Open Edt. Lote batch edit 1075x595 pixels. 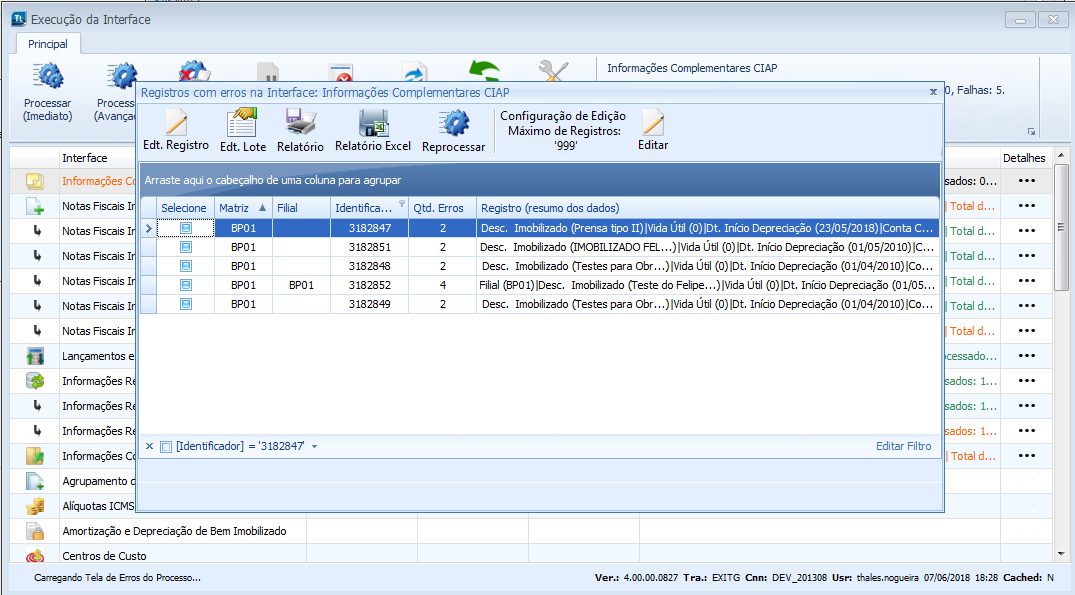pos(242,124)
